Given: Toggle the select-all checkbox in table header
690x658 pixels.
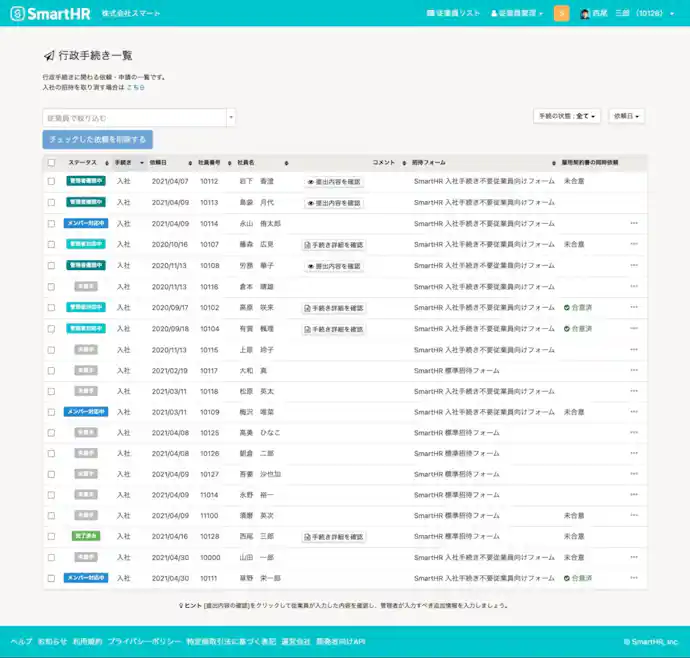Looking at the screenshot, I should click(52, 162).
